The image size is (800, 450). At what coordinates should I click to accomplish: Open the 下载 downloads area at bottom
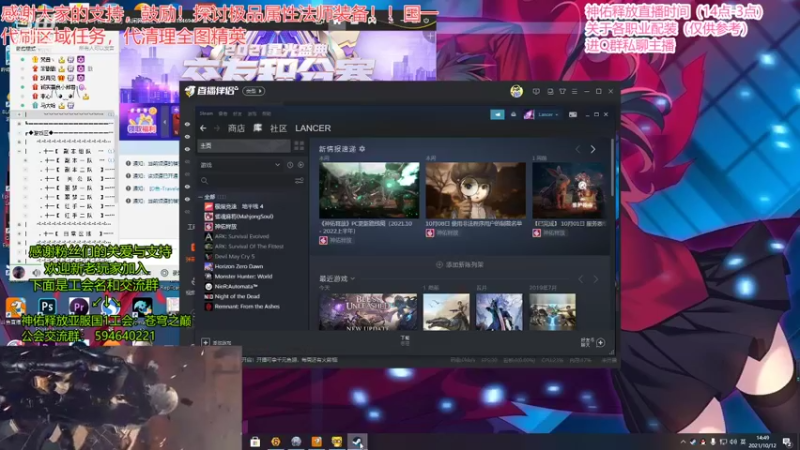pyautogui.click(x=405, y=340)
